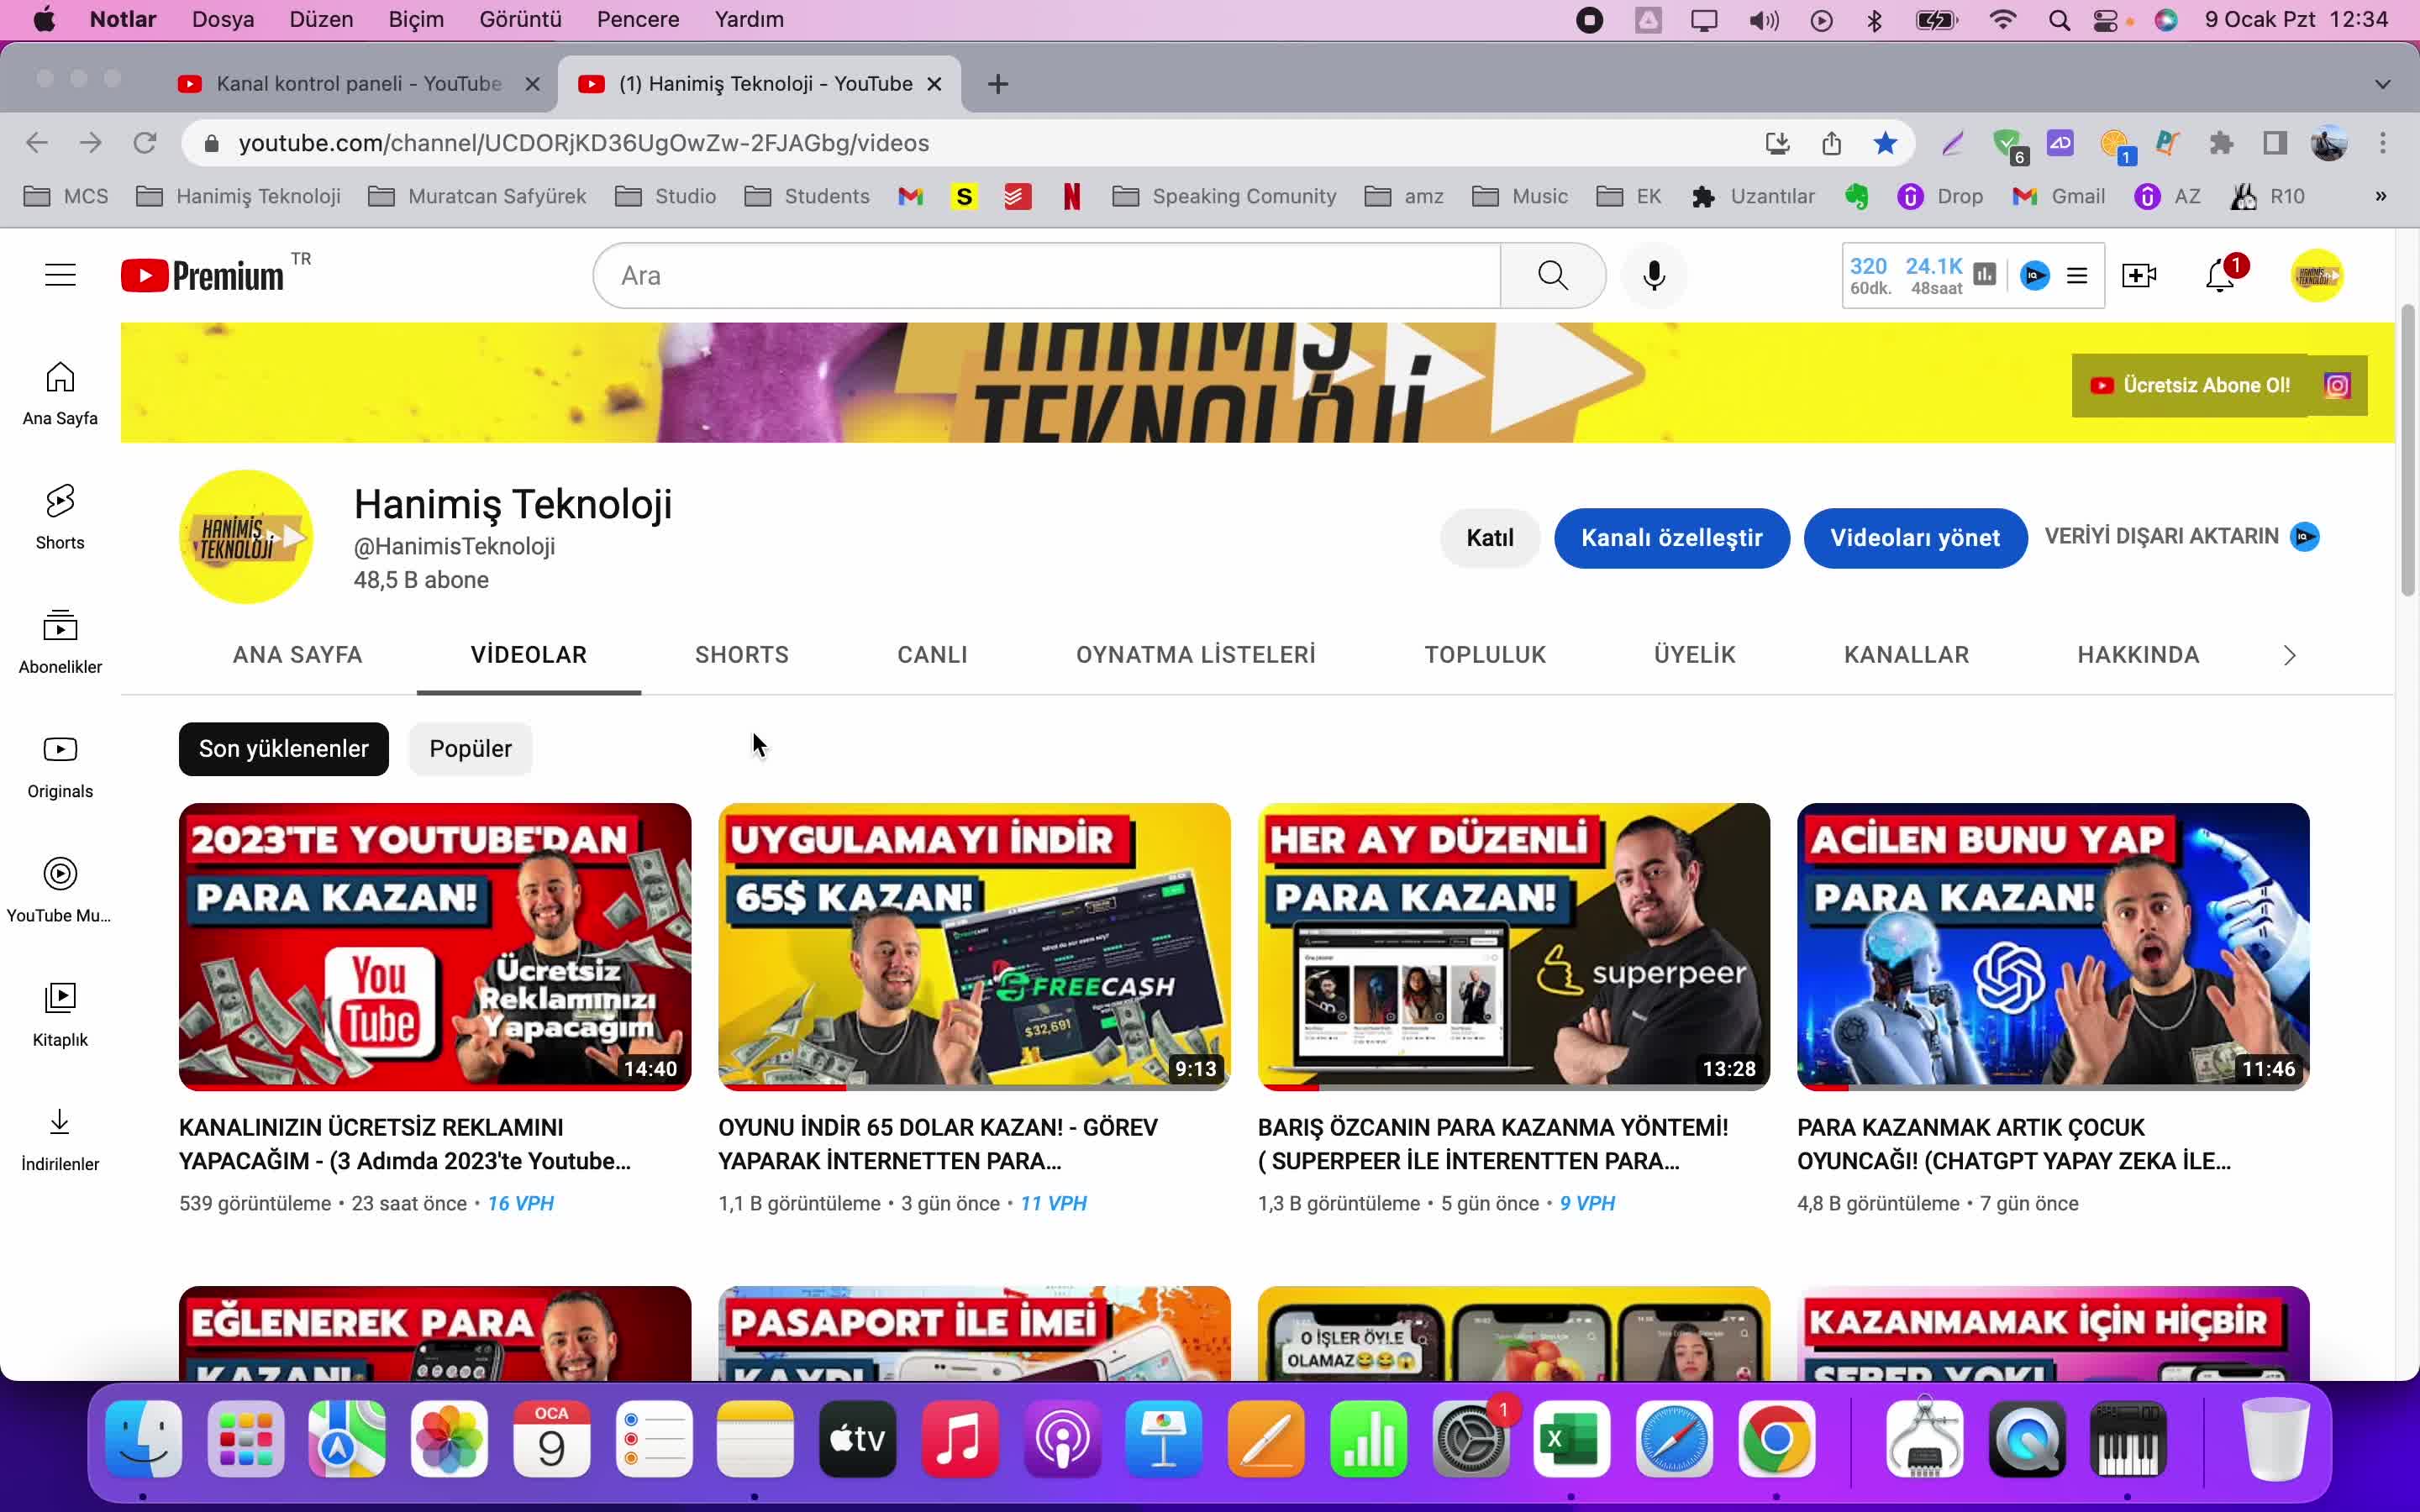Viewport: 2420px width, 1512px height.
Task: Click in the Ara search field
Action: click(1047, 275)
